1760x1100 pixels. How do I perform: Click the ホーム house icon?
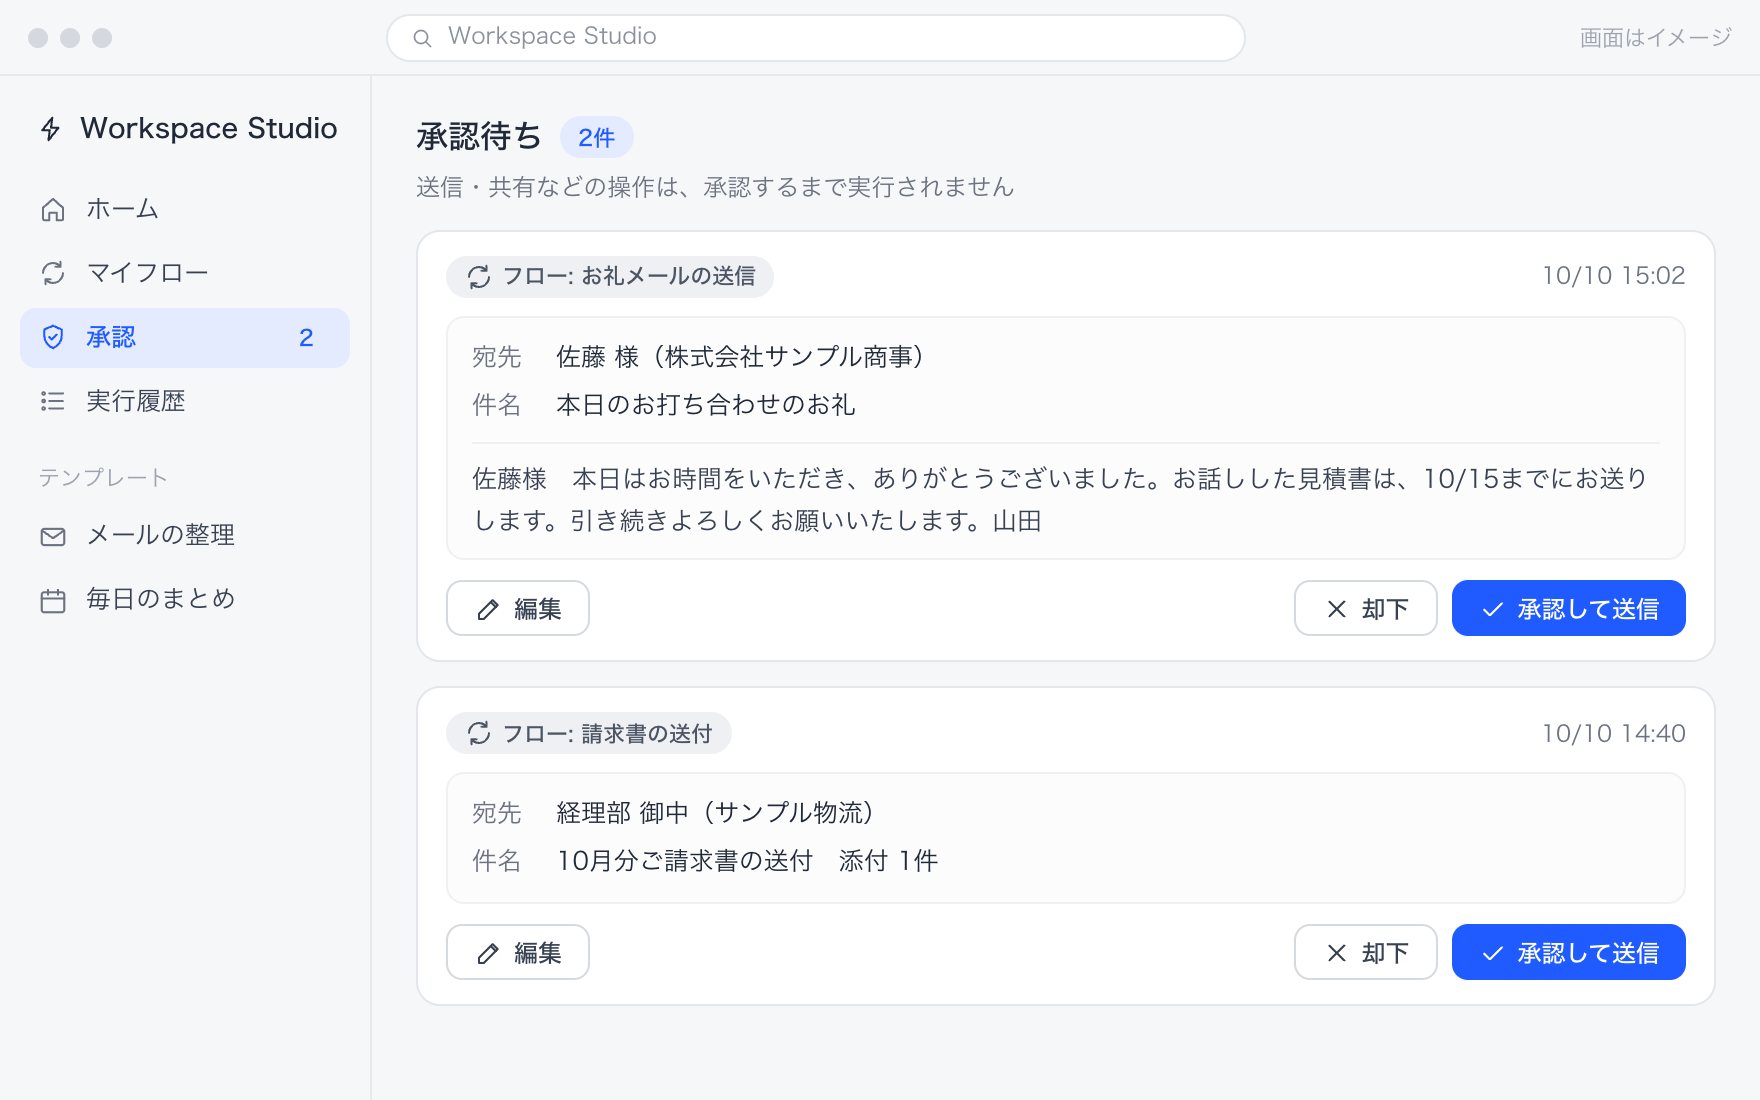[x=53, y=209]
